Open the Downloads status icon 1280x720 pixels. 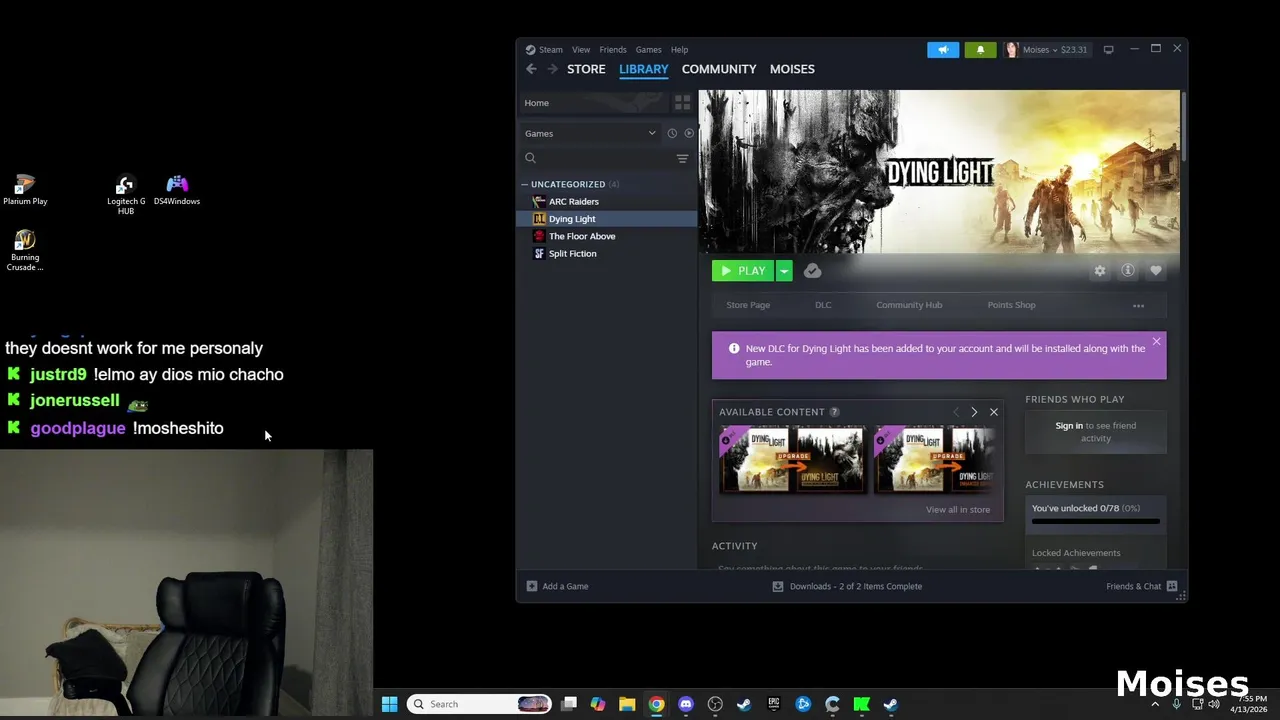778,586
